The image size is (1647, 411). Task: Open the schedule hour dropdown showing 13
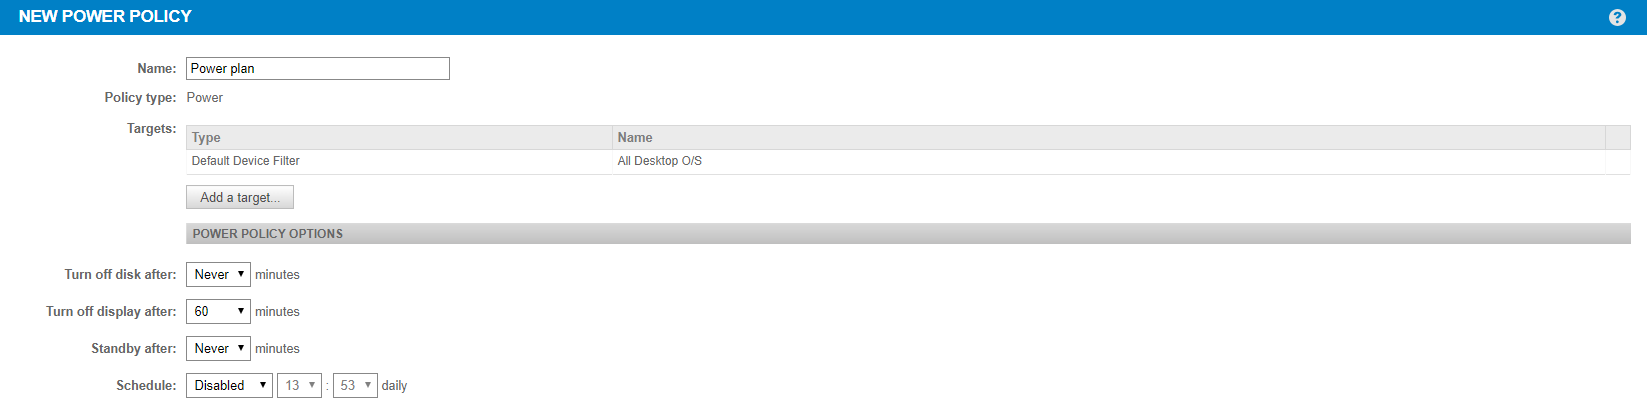point(299,385)
